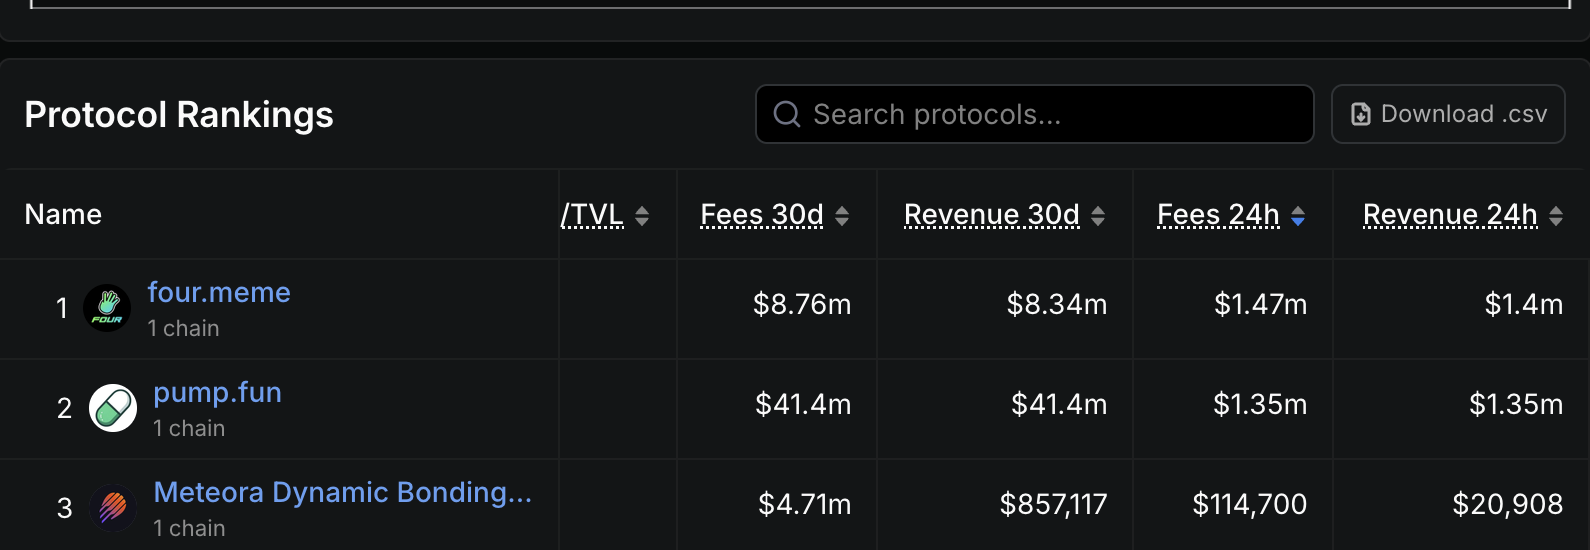
Task: Open Meteora Dynamic Bonding protocol link
Action: (x=342, y=492)
